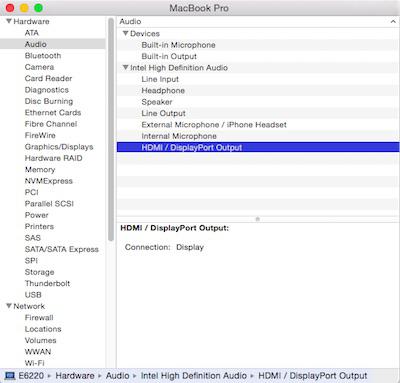The height and width of the screenshot is (383, 400).
Task: Select USB in sidebar
Action: (33, 295)
